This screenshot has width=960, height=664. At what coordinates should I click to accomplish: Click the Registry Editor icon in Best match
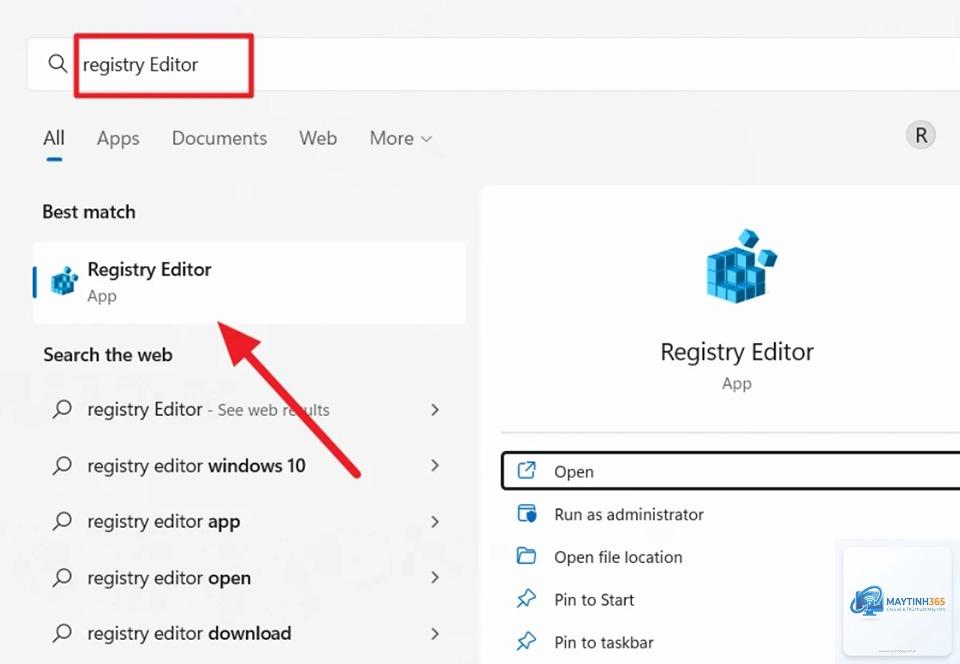coord(64,281)
